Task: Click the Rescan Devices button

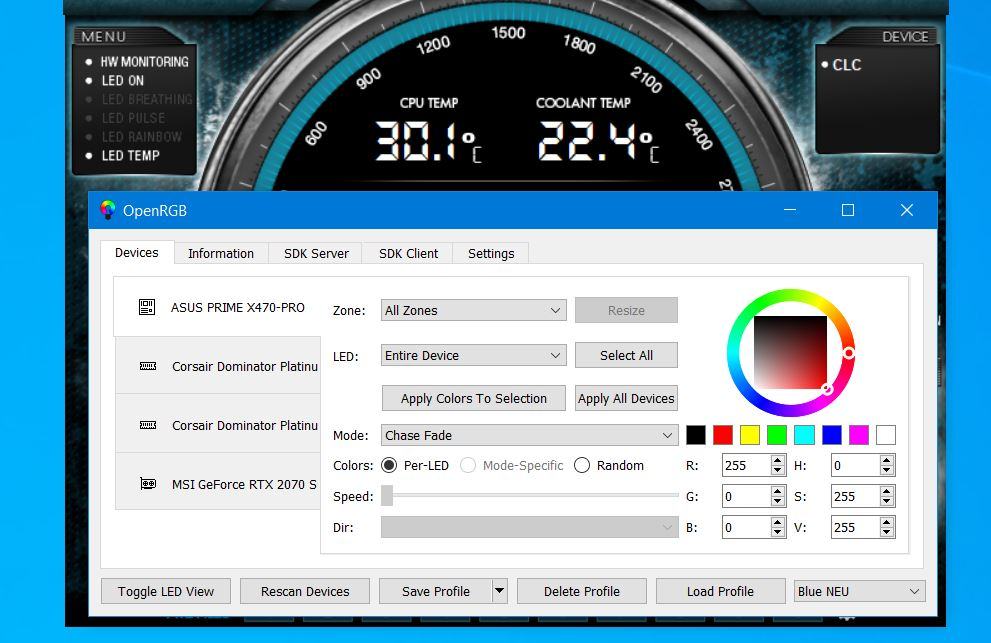Action: pyautogui.click(x=305, y=591)
